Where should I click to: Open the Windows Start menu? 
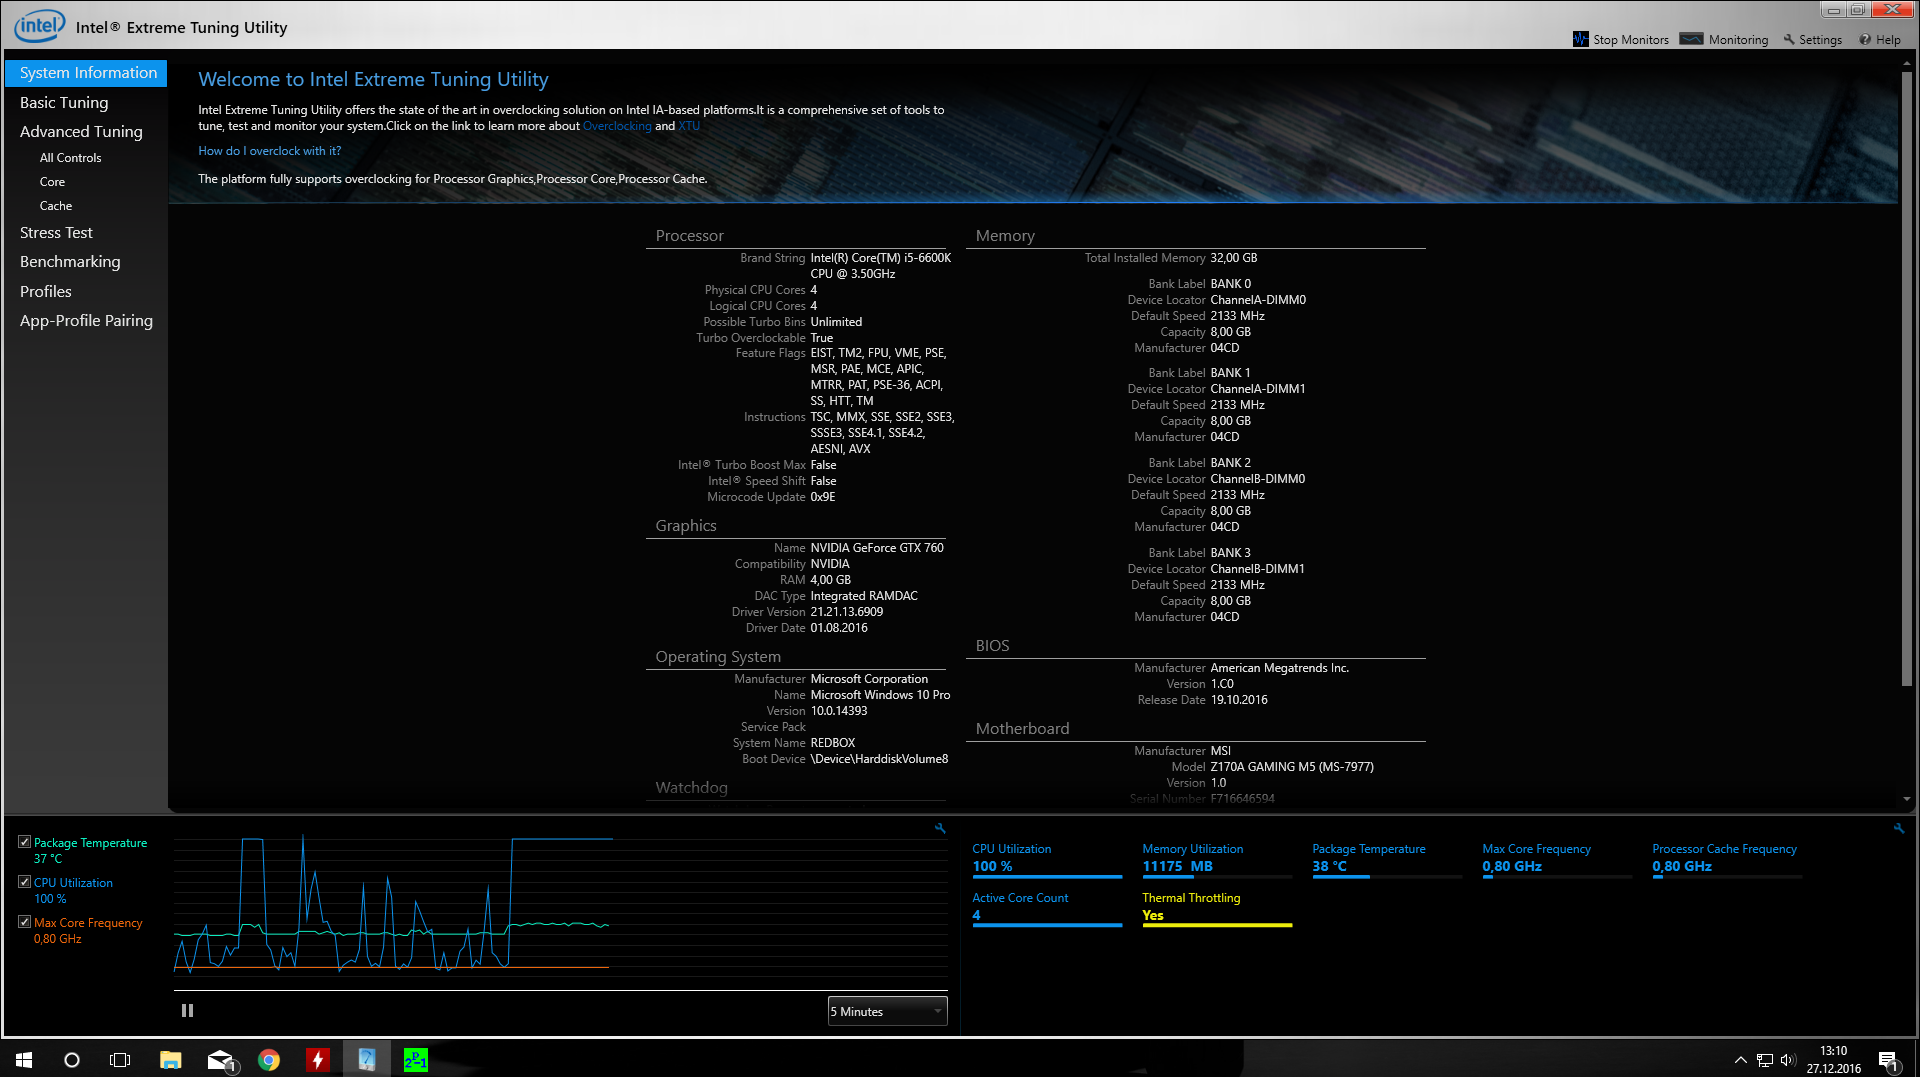(x=24, y=1060)
